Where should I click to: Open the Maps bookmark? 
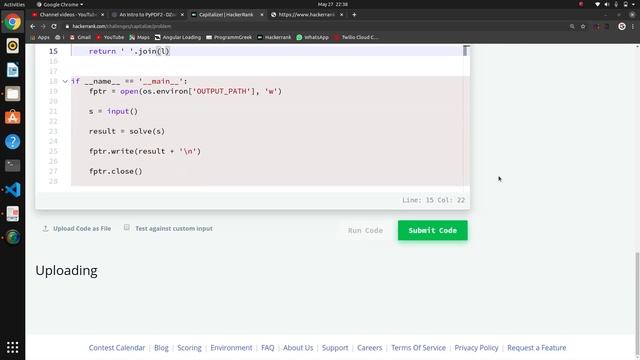point(139,37)
